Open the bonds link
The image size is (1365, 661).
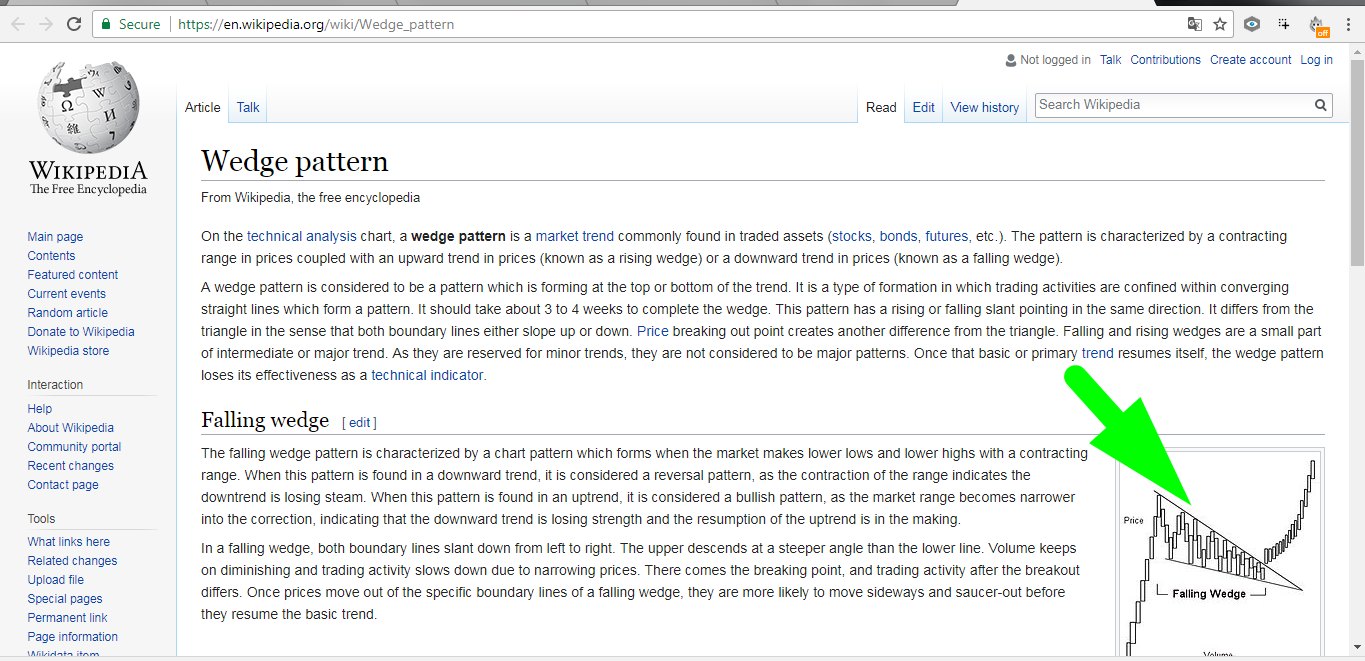(x=898, y=237)
